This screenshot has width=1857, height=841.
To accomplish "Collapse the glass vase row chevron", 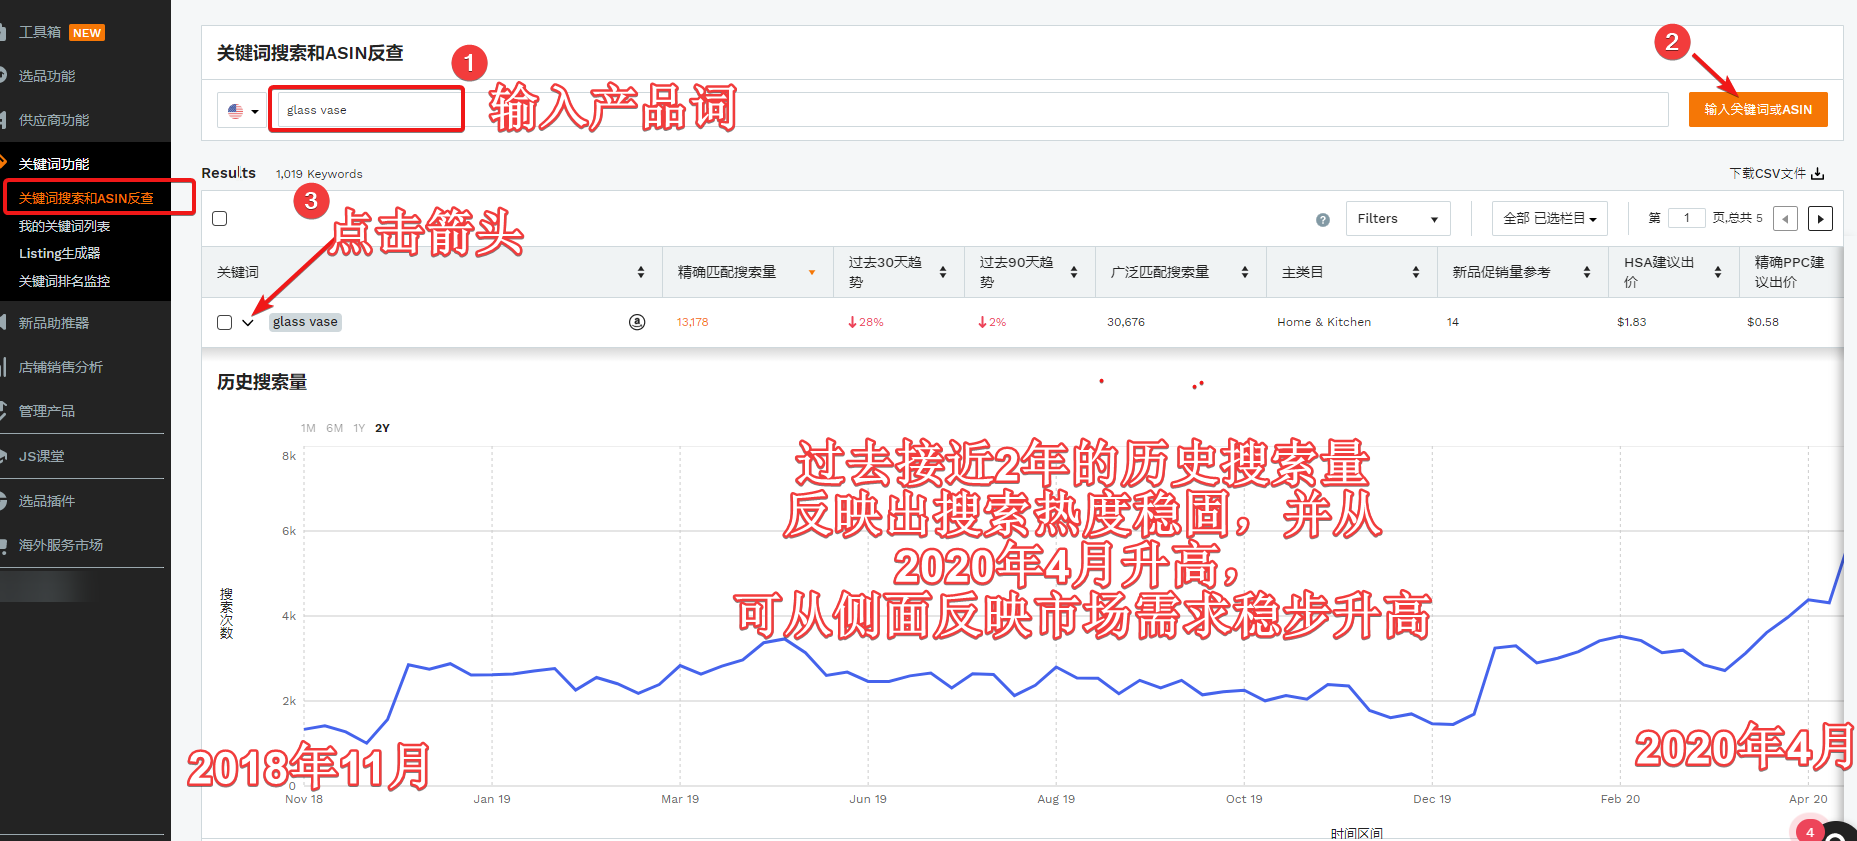I will point(248,322).
